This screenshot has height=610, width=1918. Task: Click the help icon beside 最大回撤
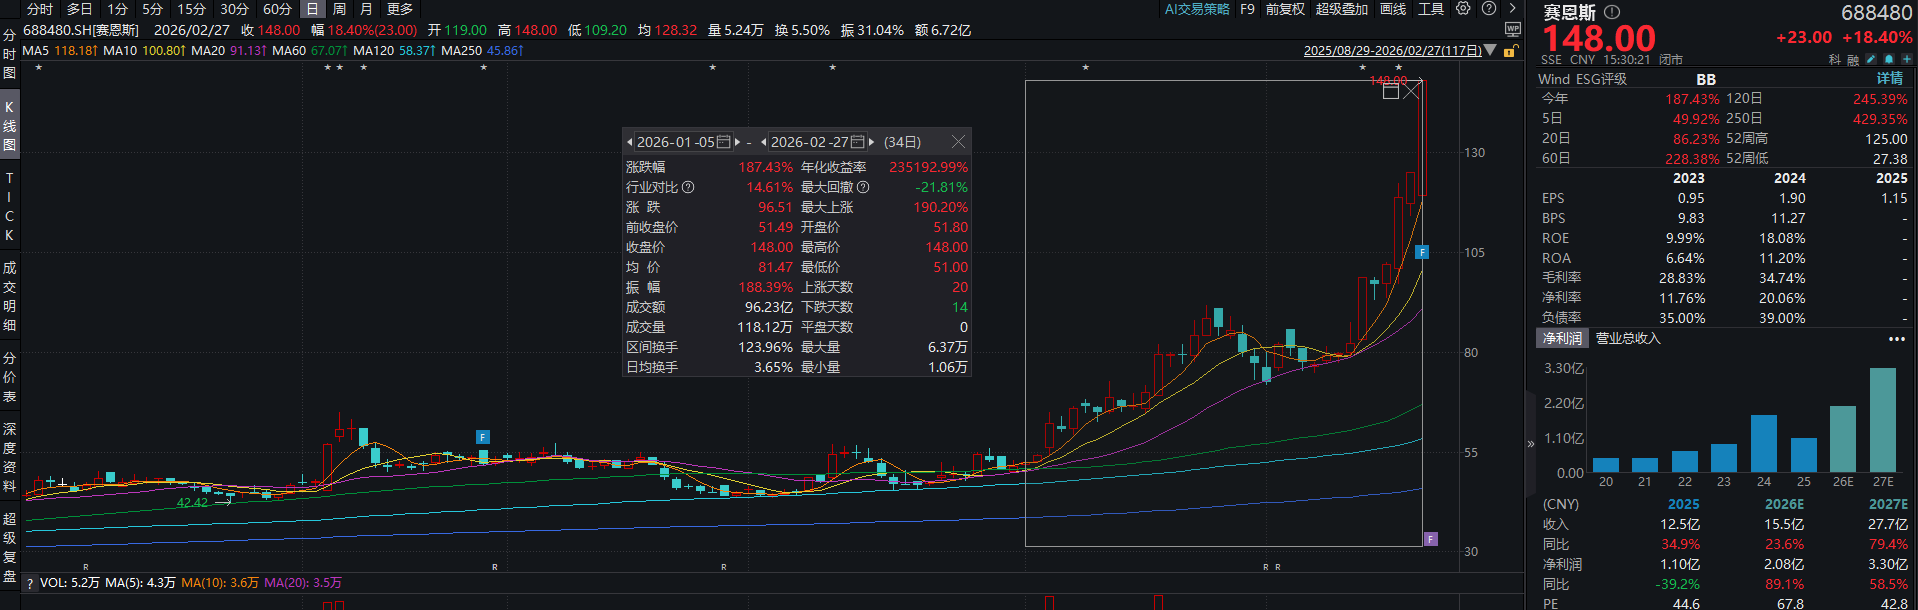click(863, 187)
